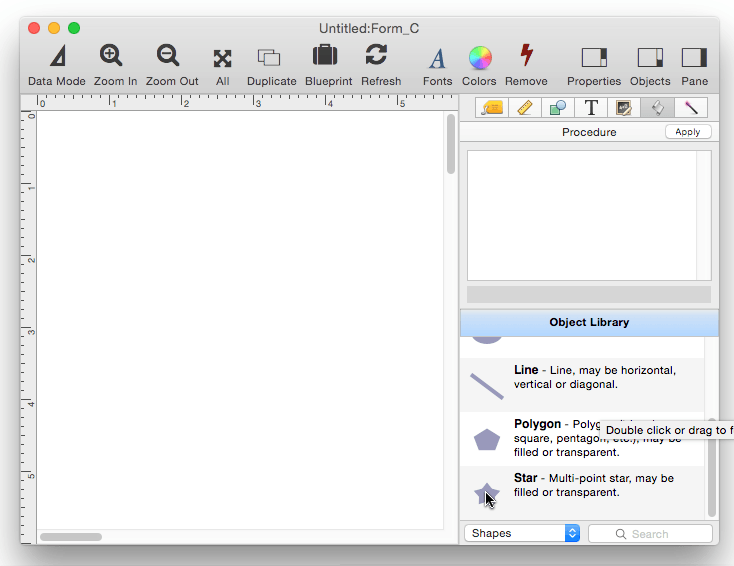This screenshot has height=566, width=734.
Task: Select the shapes appearance tab
Action: (558, 108)
